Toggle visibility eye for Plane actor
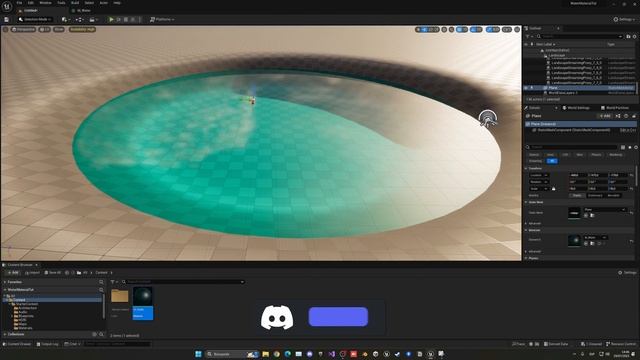The image size is (640, 360). tap(526, 88)
